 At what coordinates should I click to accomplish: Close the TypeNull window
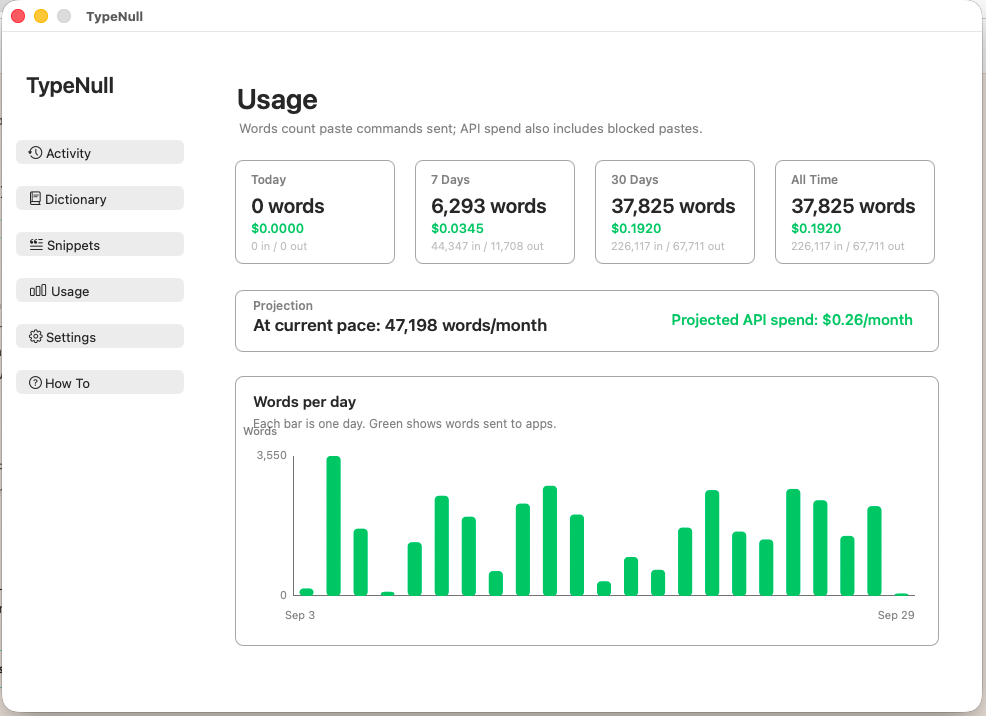pyautogui.click(x=18, y=16)
